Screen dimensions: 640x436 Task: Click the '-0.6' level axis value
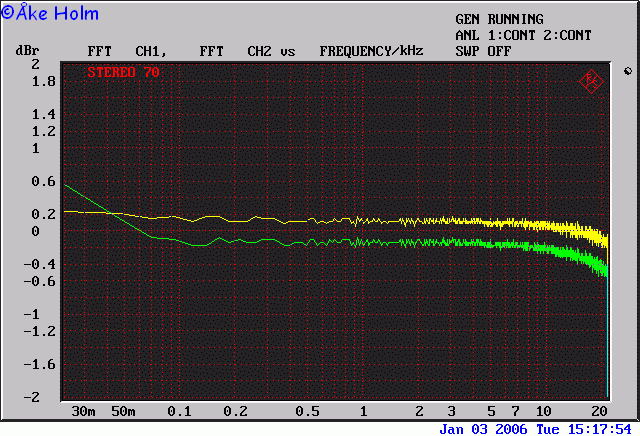[39, 281]
